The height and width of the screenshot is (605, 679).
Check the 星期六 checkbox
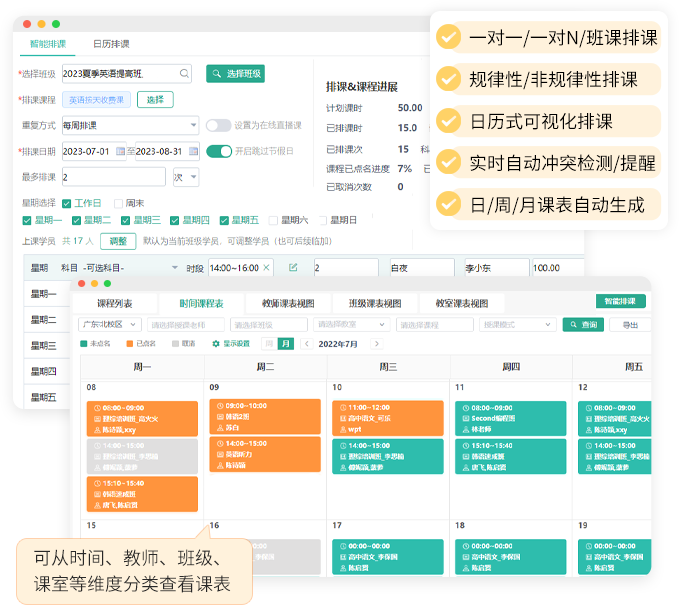(274, 220)
